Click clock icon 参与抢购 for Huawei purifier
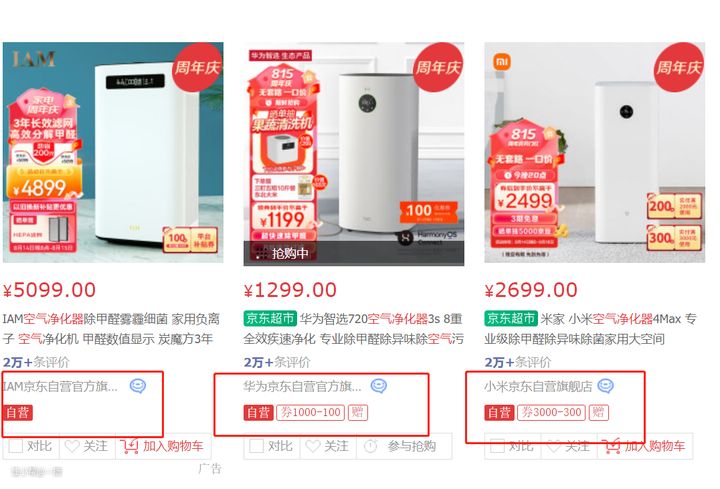Viewport: 720px width, 489px height. coord(371,446)
